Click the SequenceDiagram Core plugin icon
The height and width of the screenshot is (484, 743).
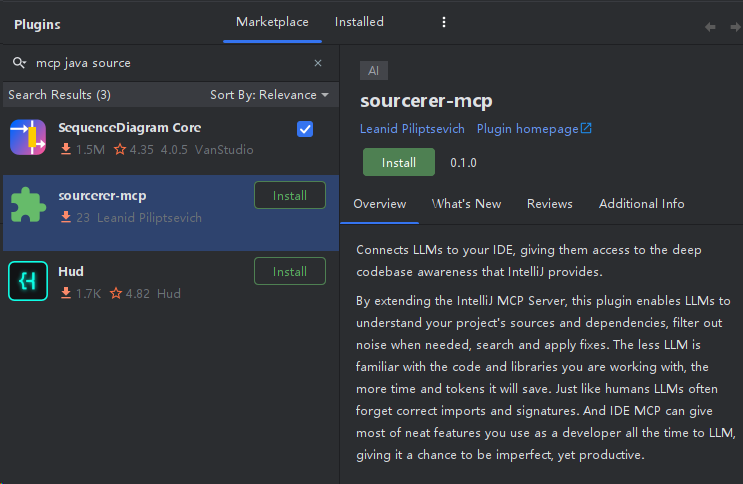(x=28, y=137)
